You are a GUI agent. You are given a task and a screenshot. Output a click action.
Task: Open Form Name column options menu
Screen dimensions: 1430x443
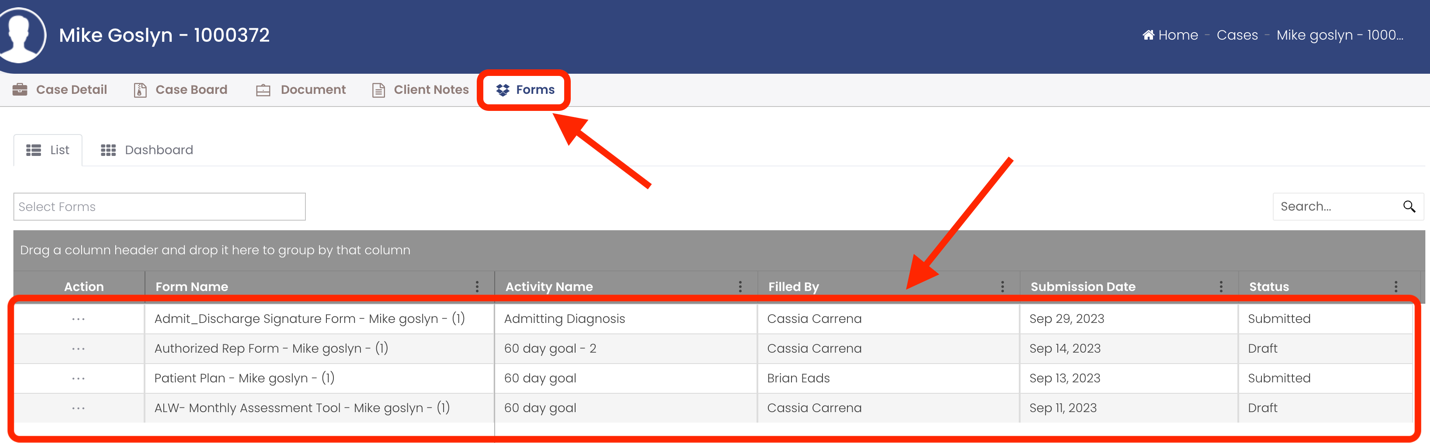coord(477,287)
